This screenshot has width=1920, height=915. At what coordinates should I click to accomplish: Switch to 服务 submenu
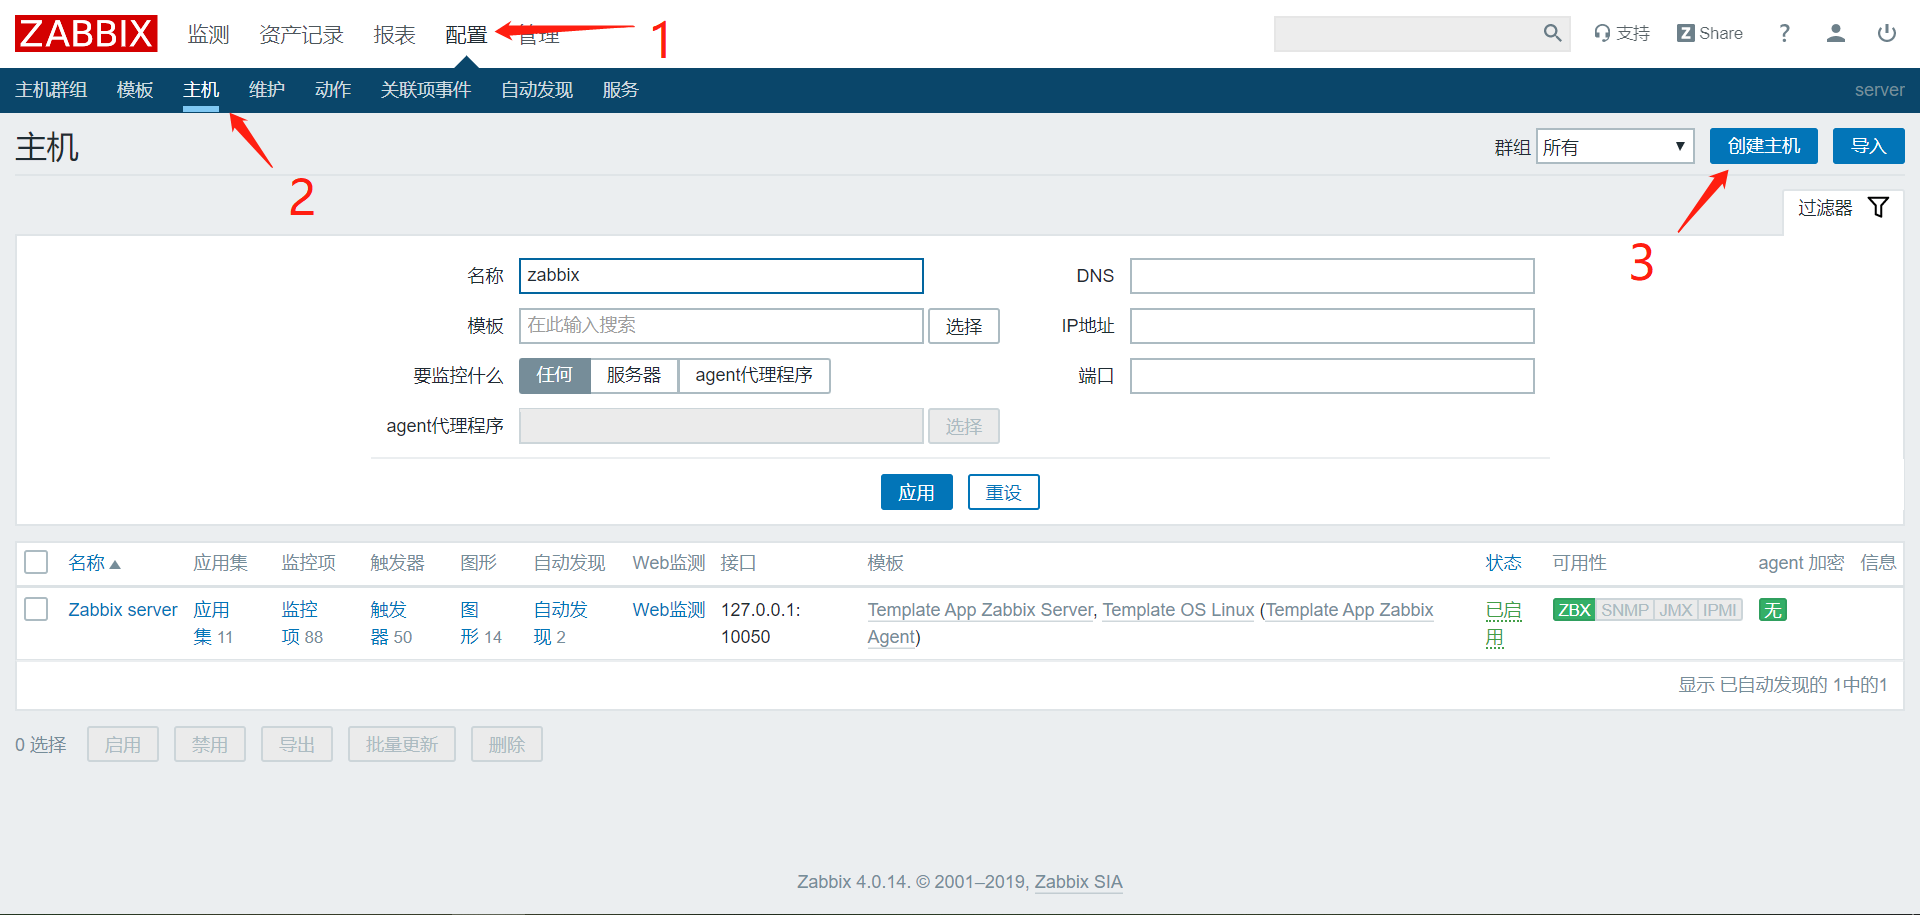click(621, 90)
